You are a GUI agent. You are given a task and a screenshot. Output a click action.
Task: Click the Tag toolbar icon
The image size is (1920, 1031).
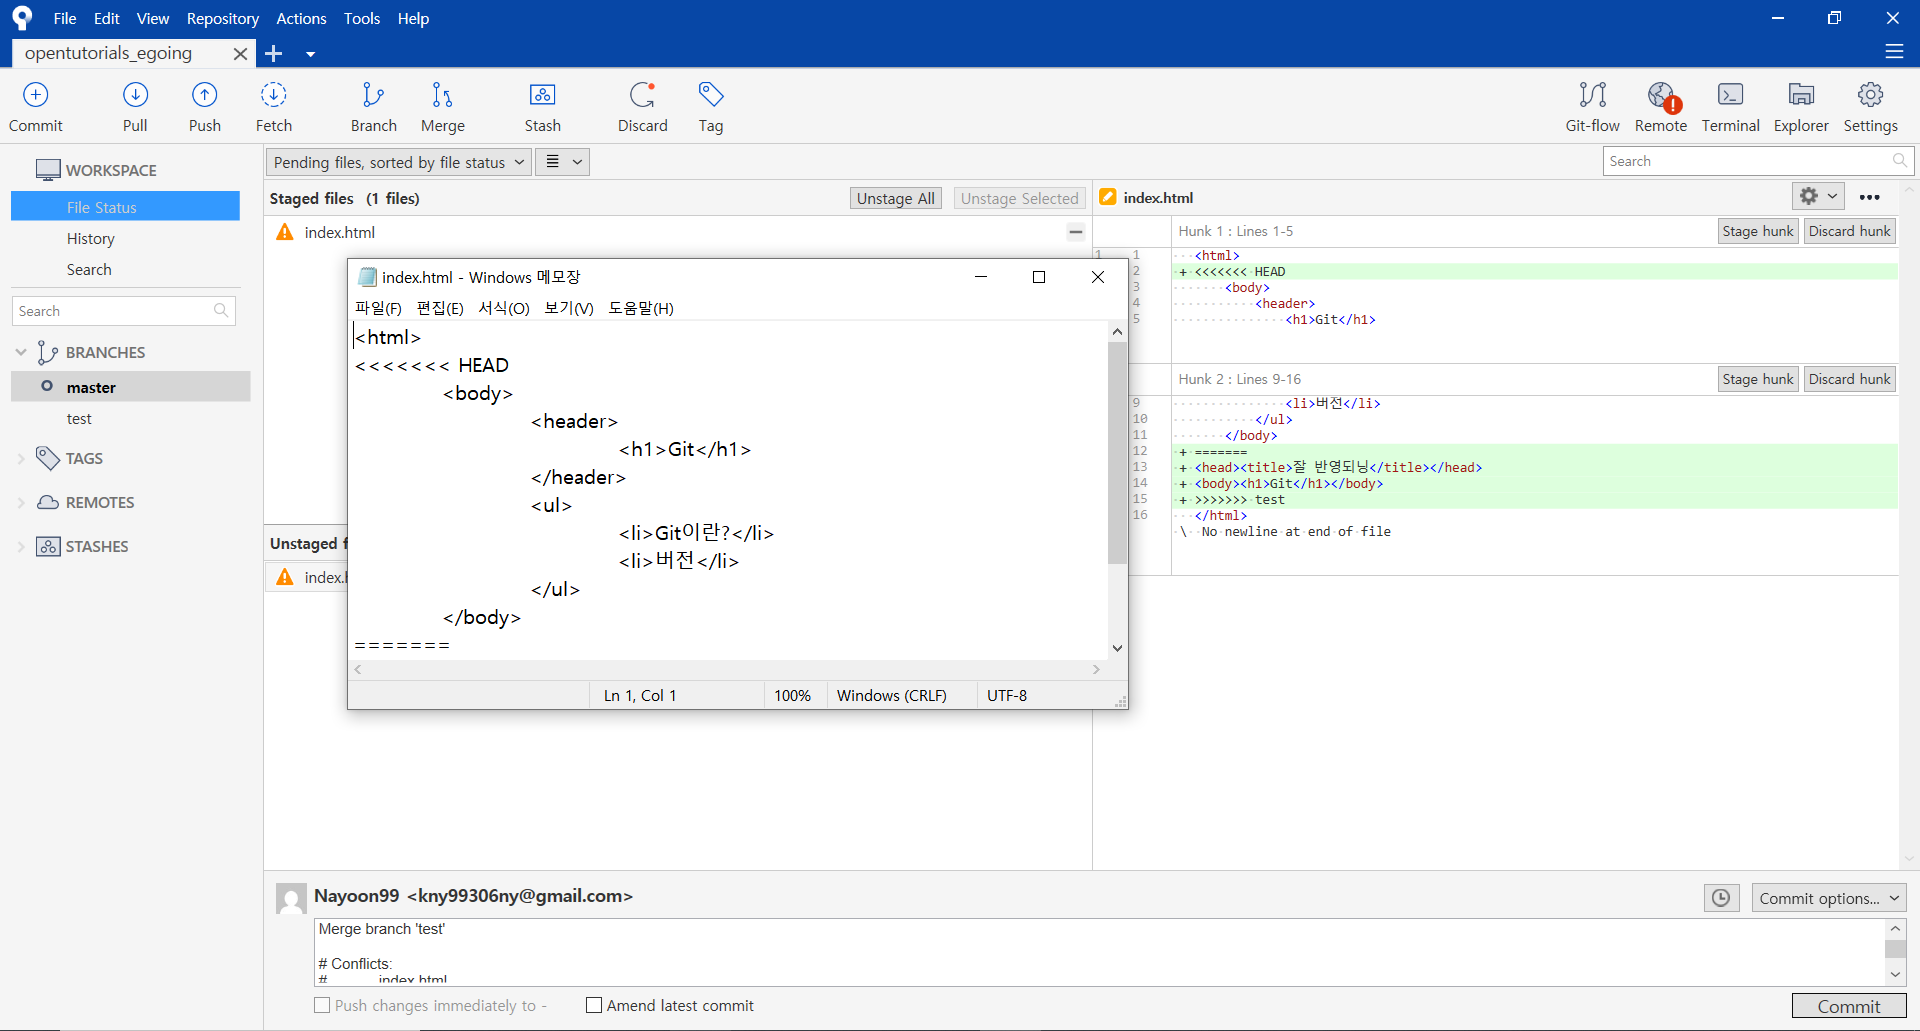[x=711, y=107]
